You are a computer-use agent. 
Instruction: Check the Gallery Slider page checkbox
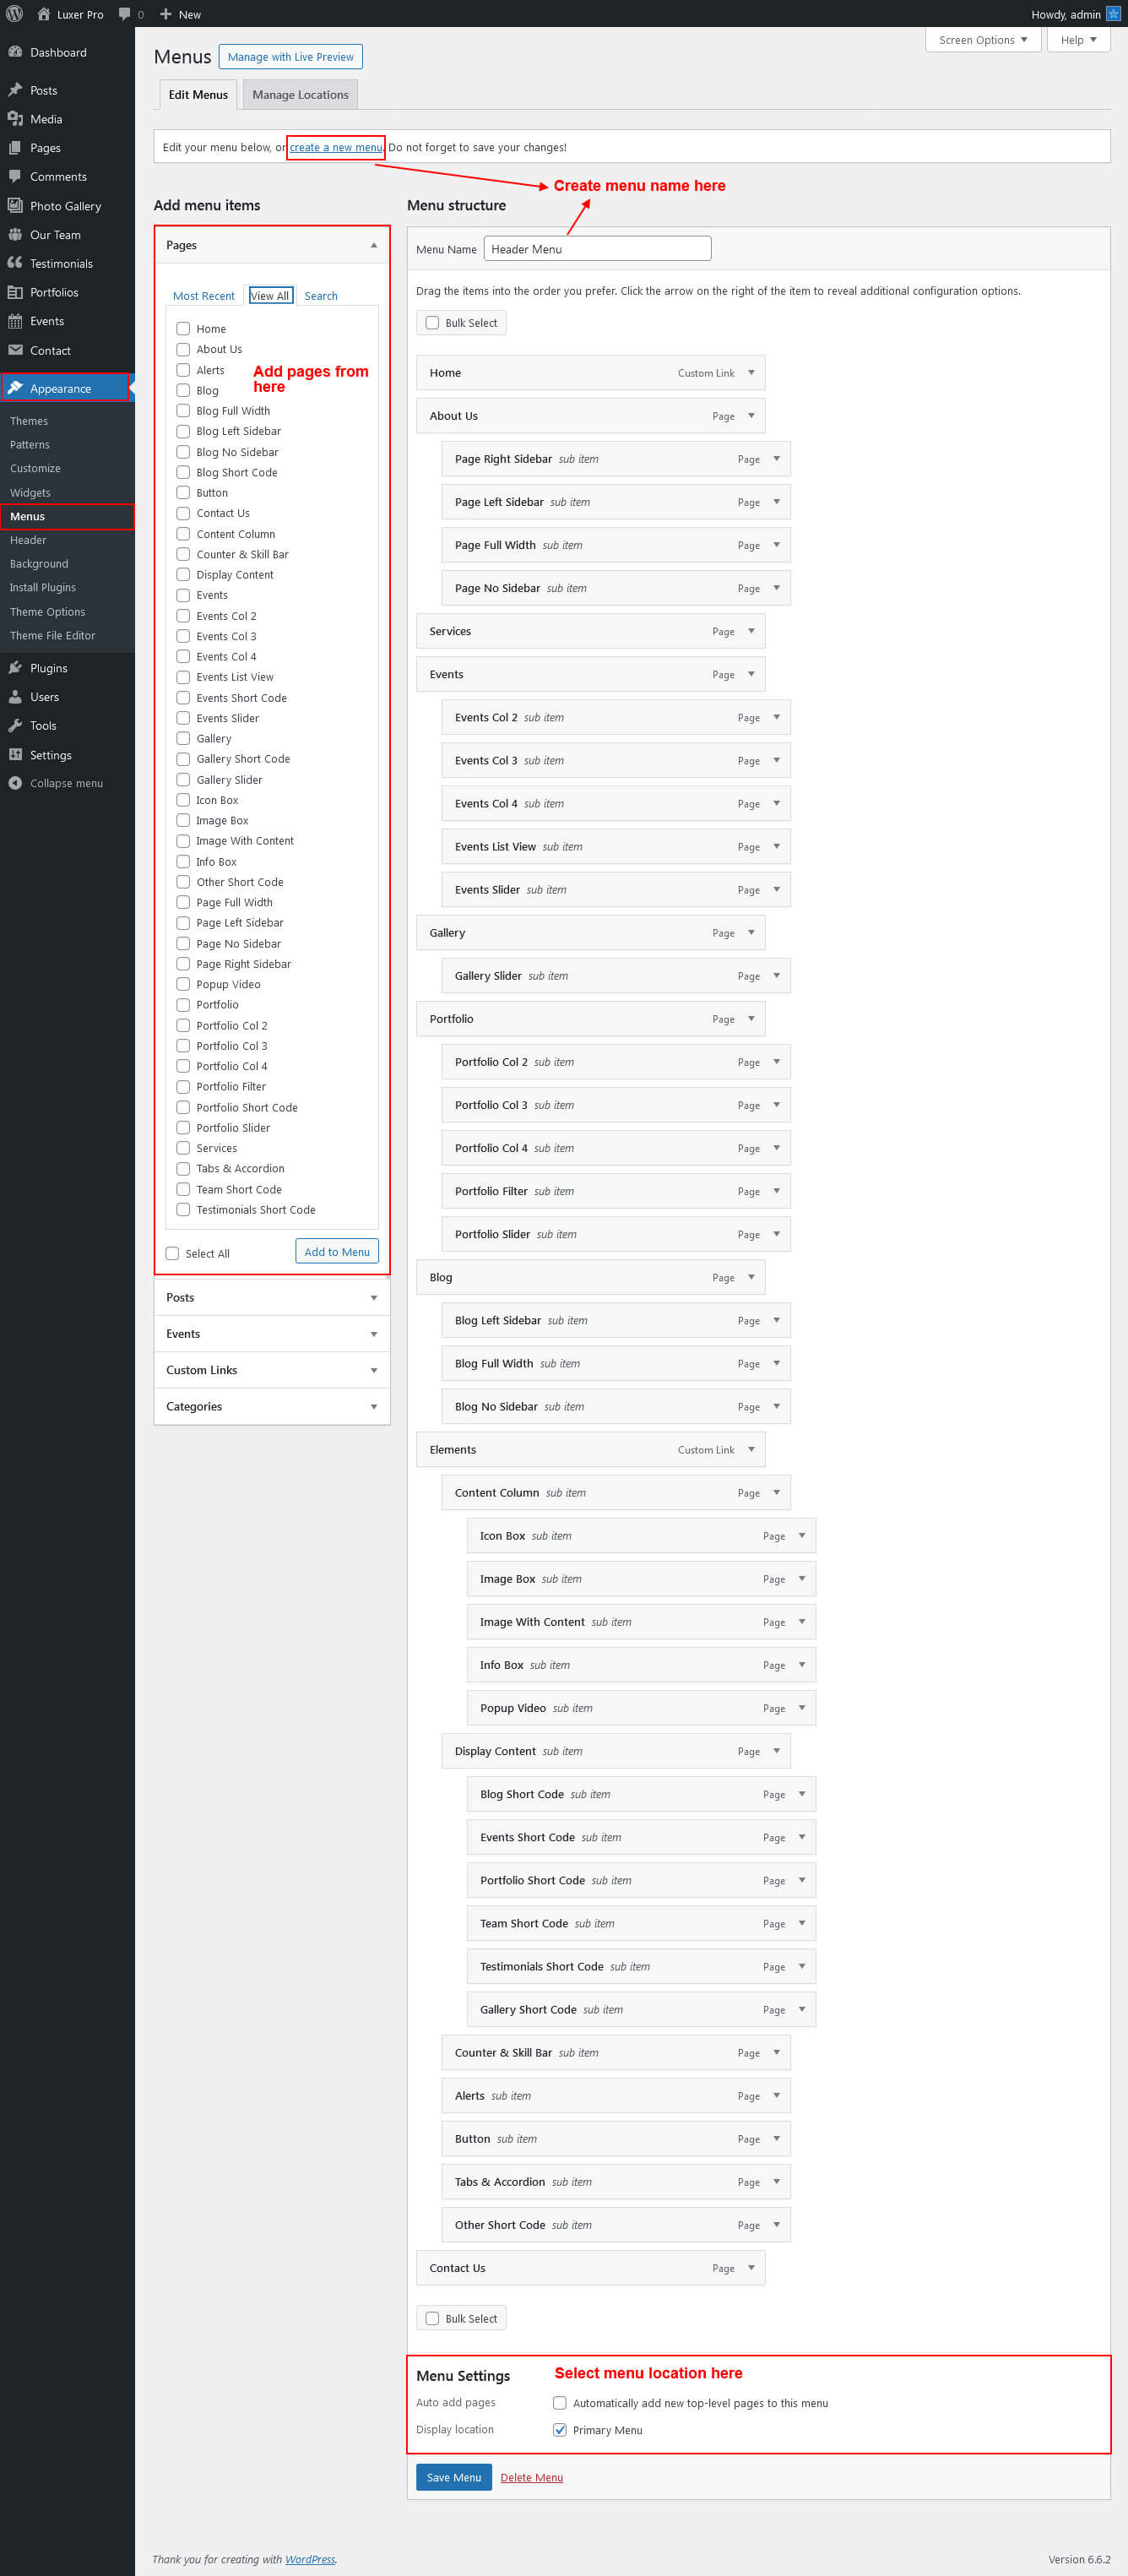[x=183, y=779]
